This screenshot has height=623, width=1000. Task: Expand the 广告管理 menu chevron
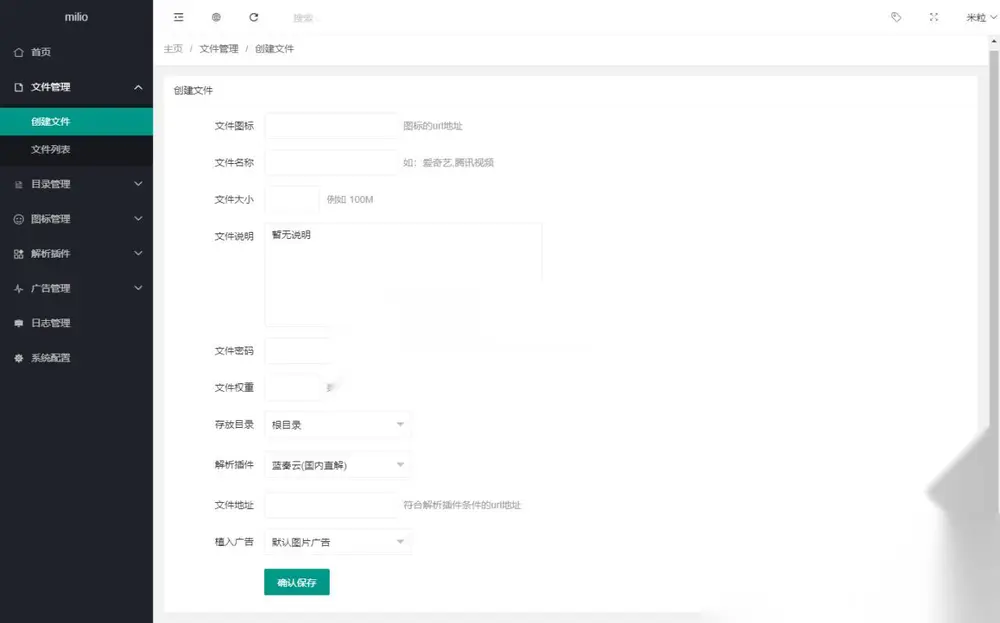(x=138, y=288)
